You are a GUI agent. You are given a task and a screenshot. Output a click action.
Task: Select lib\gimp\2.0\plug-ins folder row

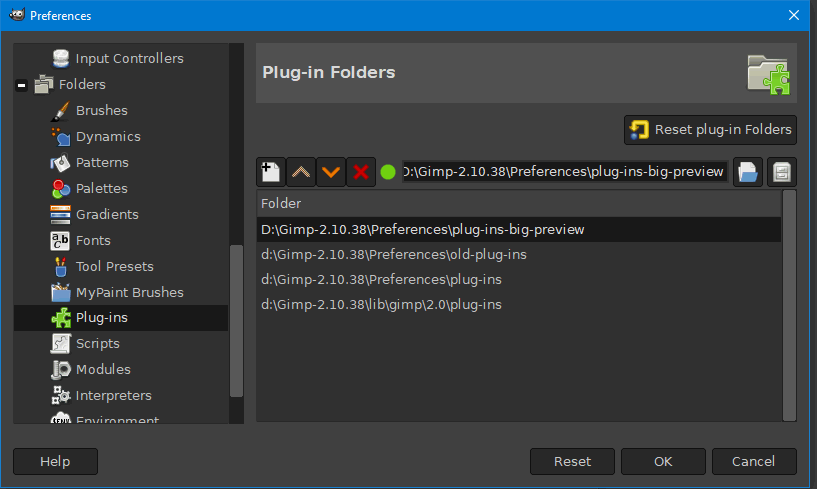tap(518, 304)
